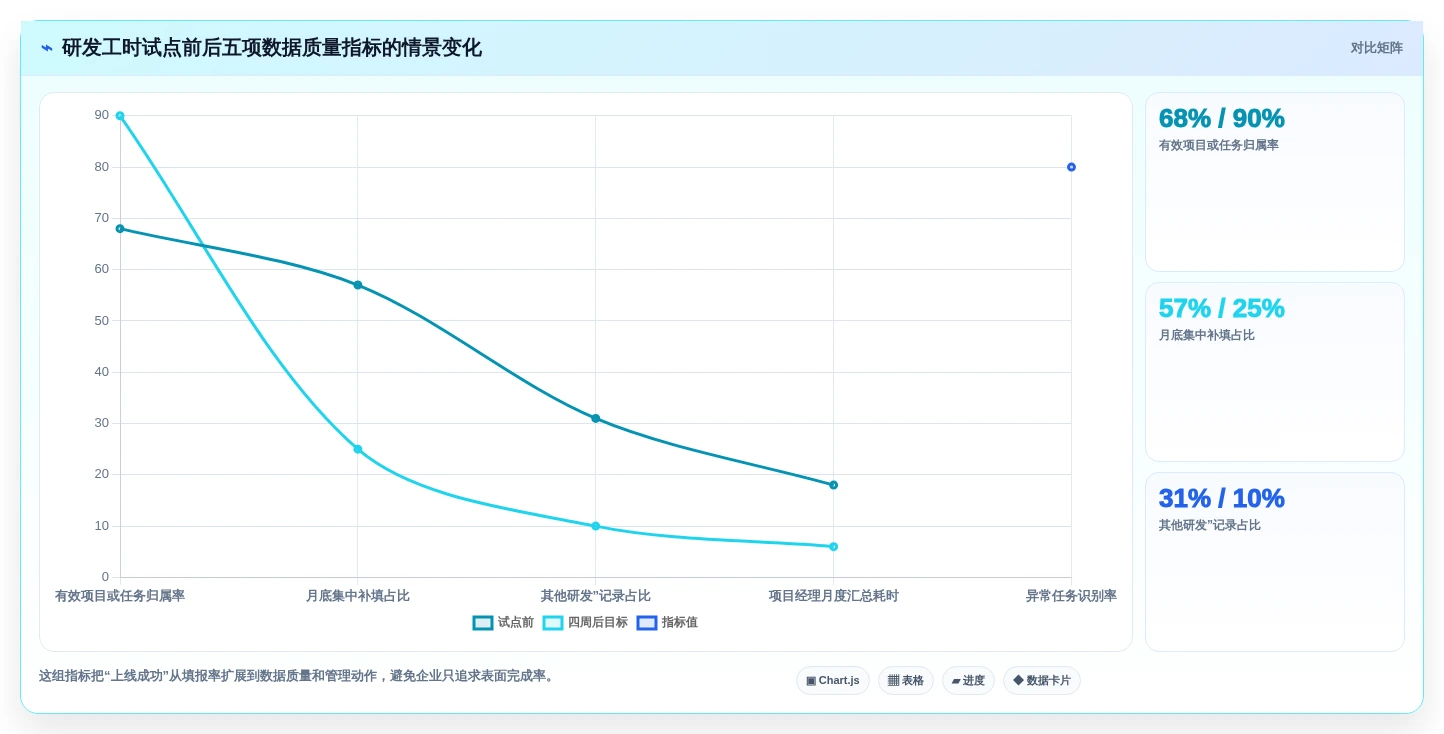Click the 四周后目标 point at 6
1444x734 pixels.
click(833, 547)
